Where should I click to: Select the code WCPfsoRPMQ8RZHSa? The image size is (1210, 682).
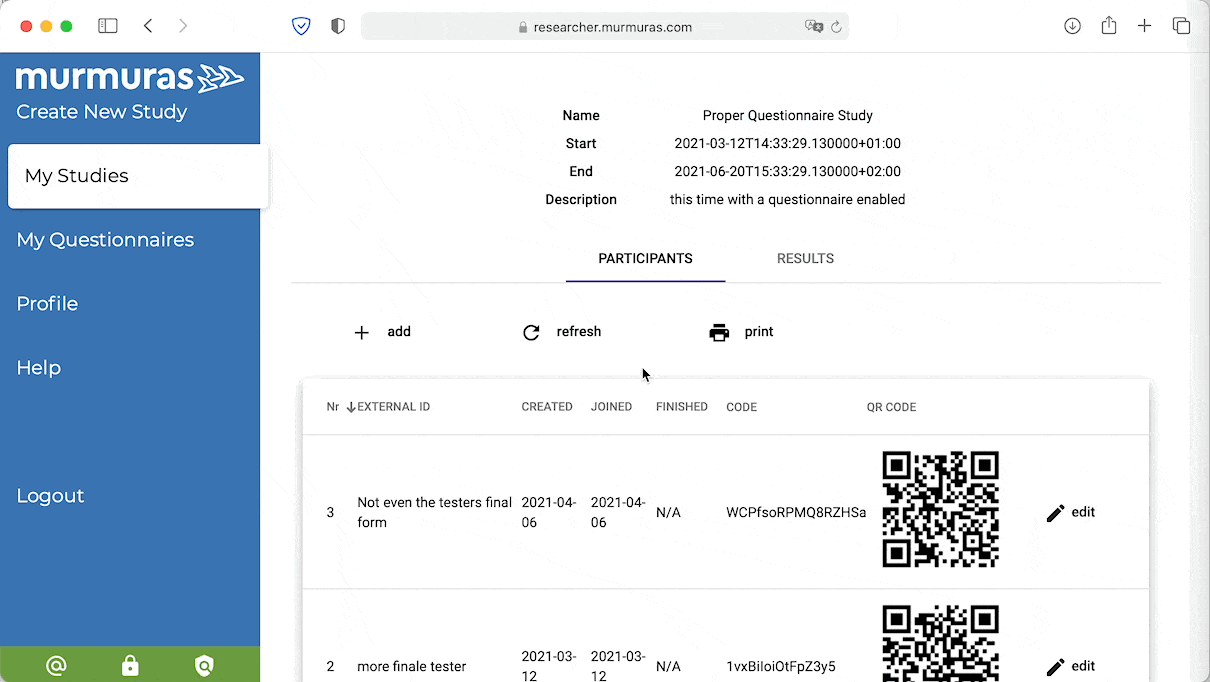coord(796,513)
